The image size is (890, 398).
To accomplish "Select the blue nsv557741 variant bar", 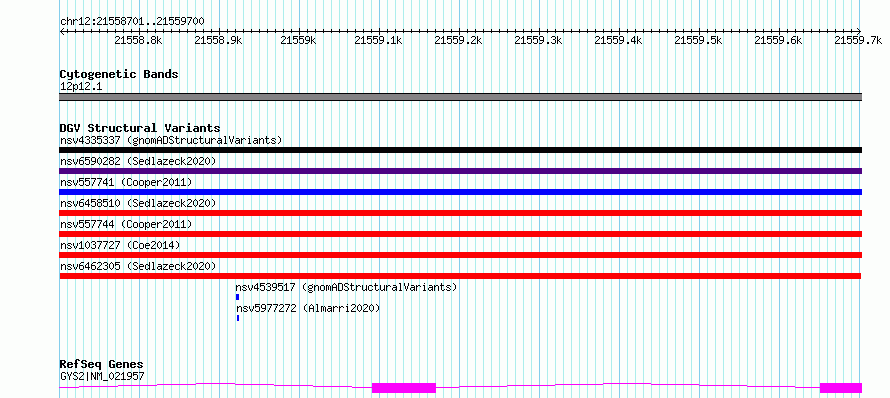I will 461,192.
